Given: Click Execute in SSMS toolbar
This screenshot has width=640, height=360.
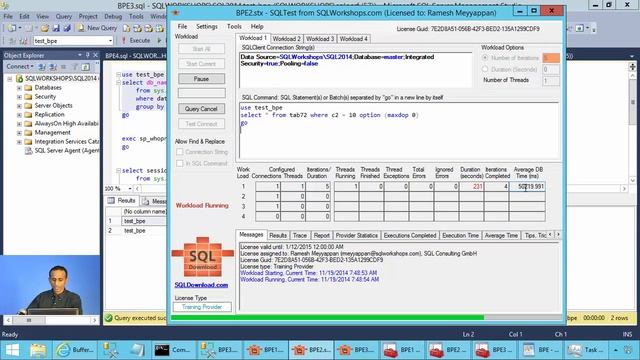Looking at the screenshot, I should click(136, 40).
